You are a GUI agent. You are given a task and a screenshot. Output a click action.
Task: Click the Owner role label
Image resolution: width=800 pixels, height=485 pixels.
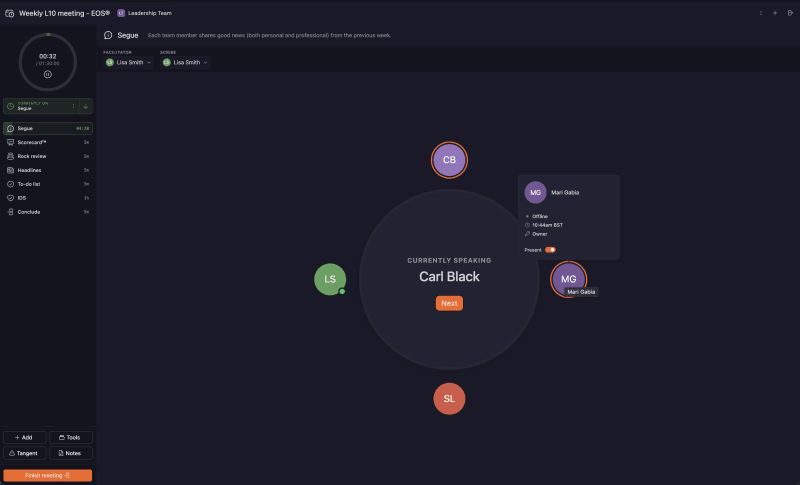540,234
